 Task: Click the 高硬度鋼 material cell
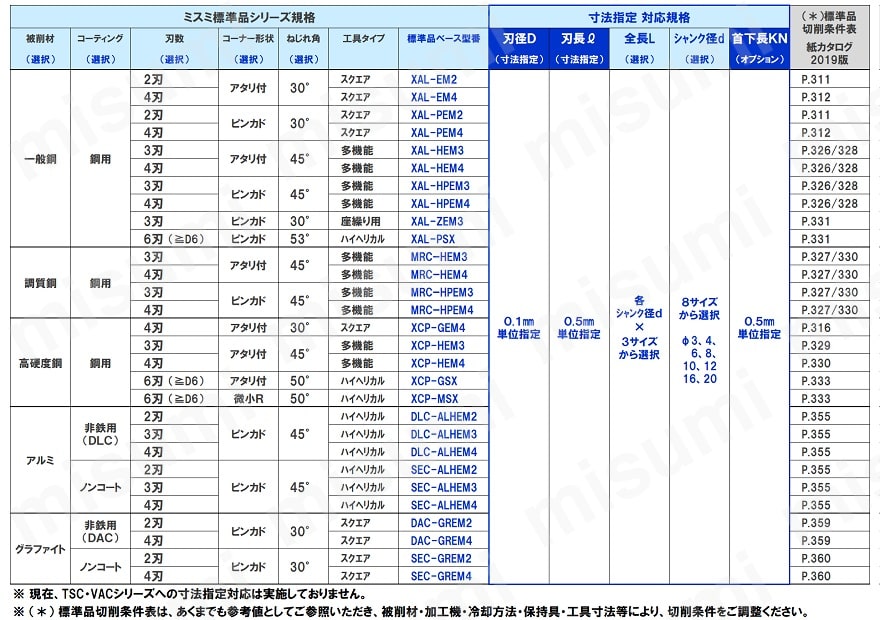pyautogui.click(x=40, y=364)
